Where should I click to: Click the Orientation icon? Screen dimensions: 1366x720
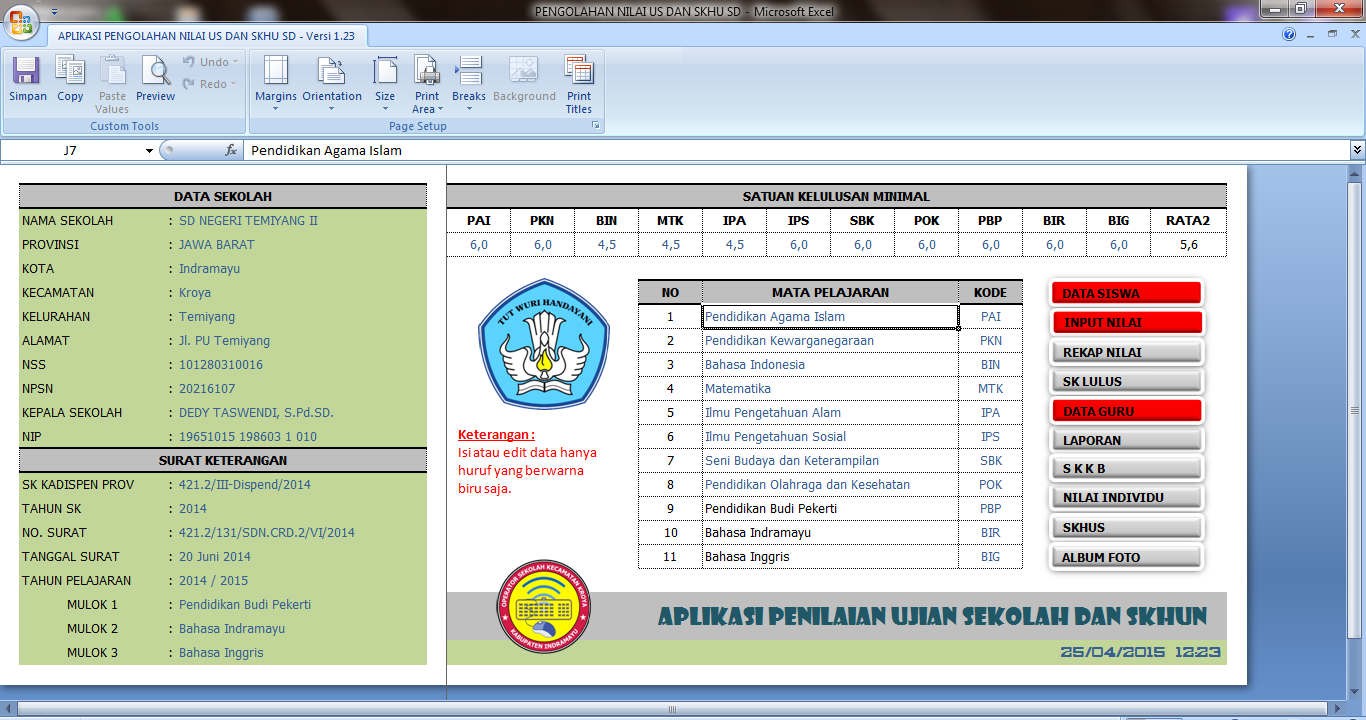(x=332, y=85)
